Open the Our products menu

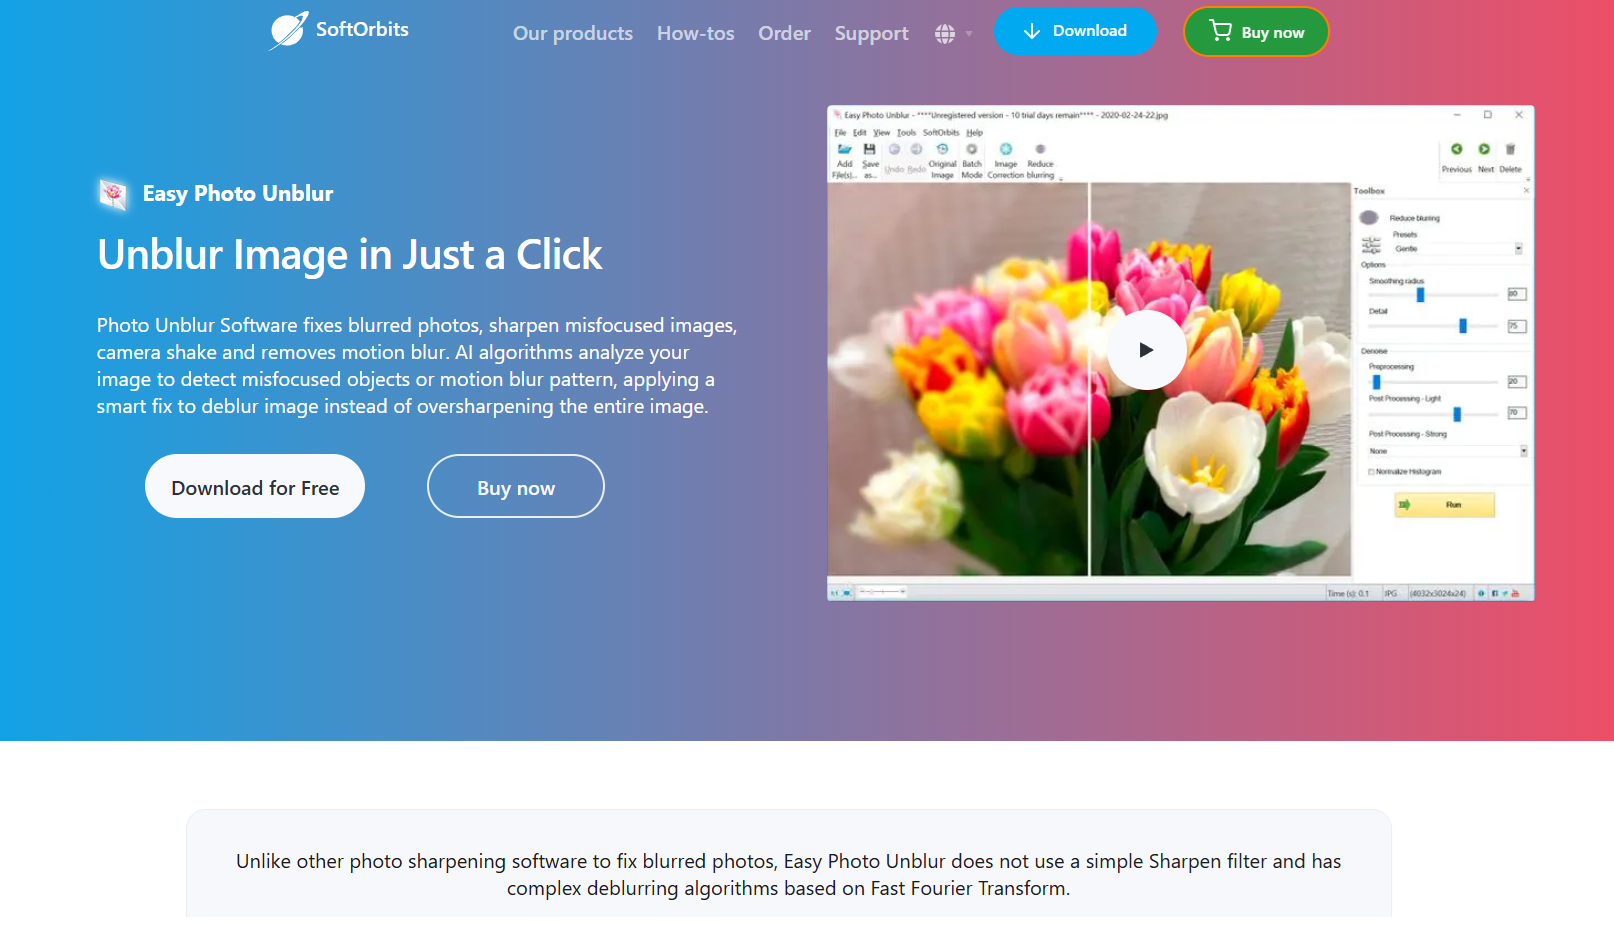573,33
